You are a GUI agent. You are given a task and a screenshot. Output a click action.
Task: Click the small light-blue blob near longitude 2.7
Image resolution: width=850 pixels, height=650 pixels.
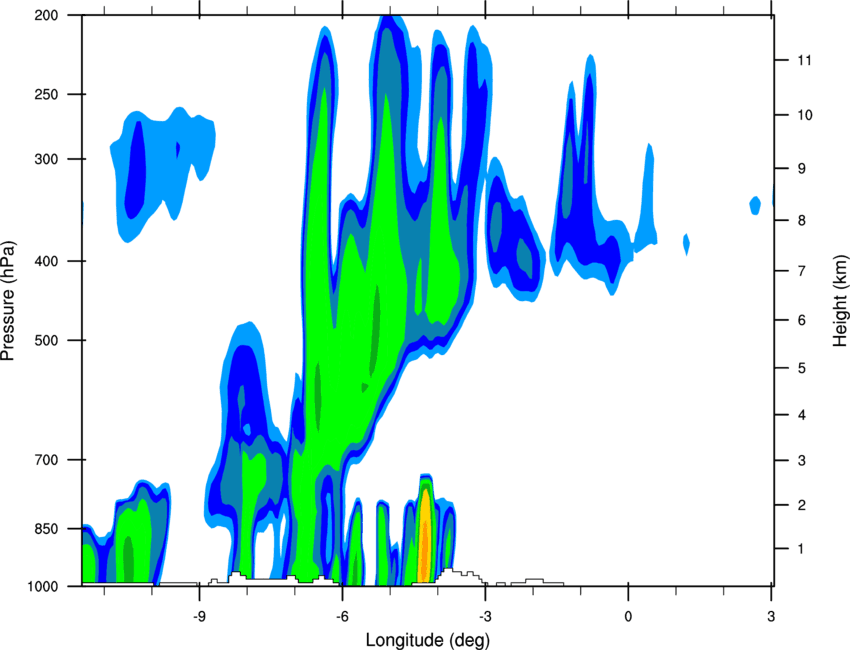pyautogui.click(x=755, y=205)
